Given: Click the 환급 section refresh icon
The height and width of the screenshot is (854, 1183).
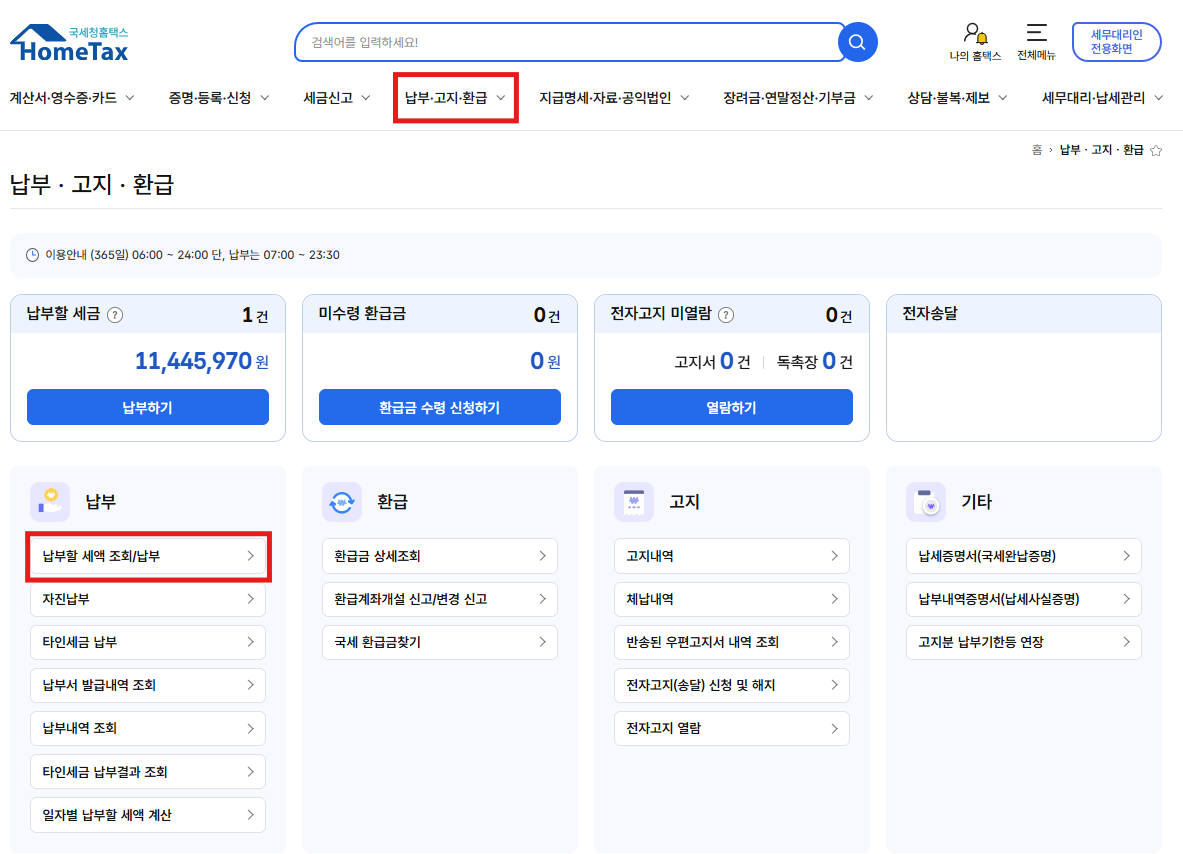Looking at the screenshot, I should coord(342,502).
